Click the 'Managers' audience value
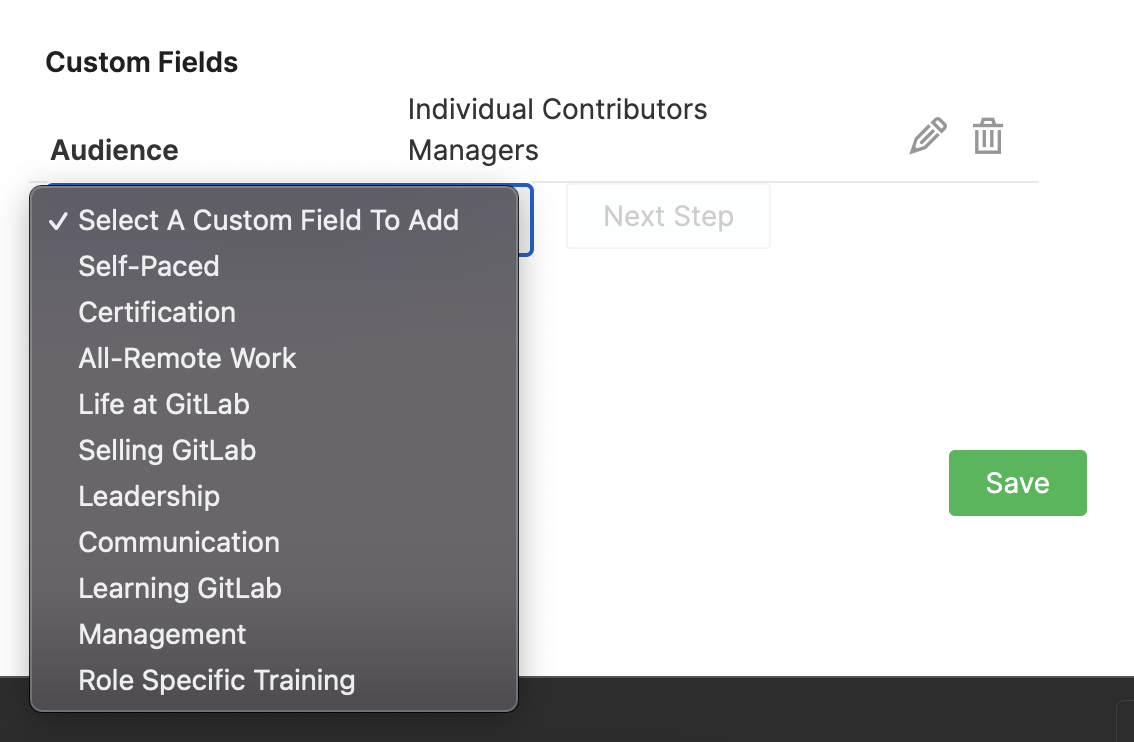1134x742 pixels. coord(472,151)
